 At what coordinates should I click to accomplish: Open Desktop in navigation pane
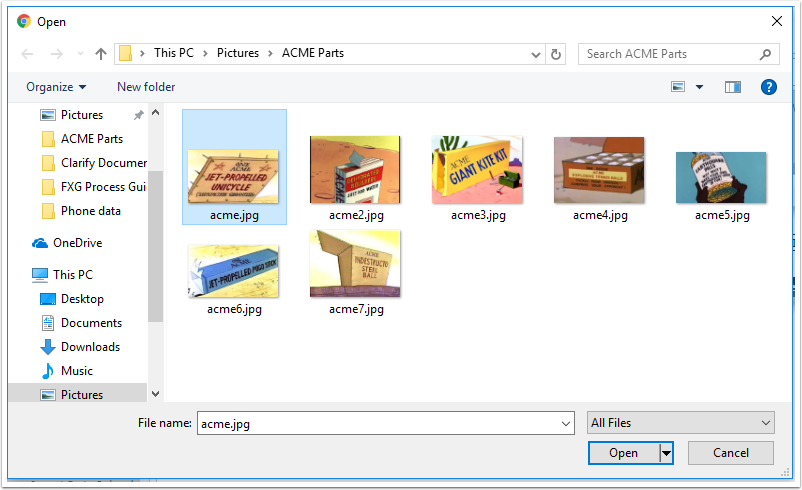(82, 299)
